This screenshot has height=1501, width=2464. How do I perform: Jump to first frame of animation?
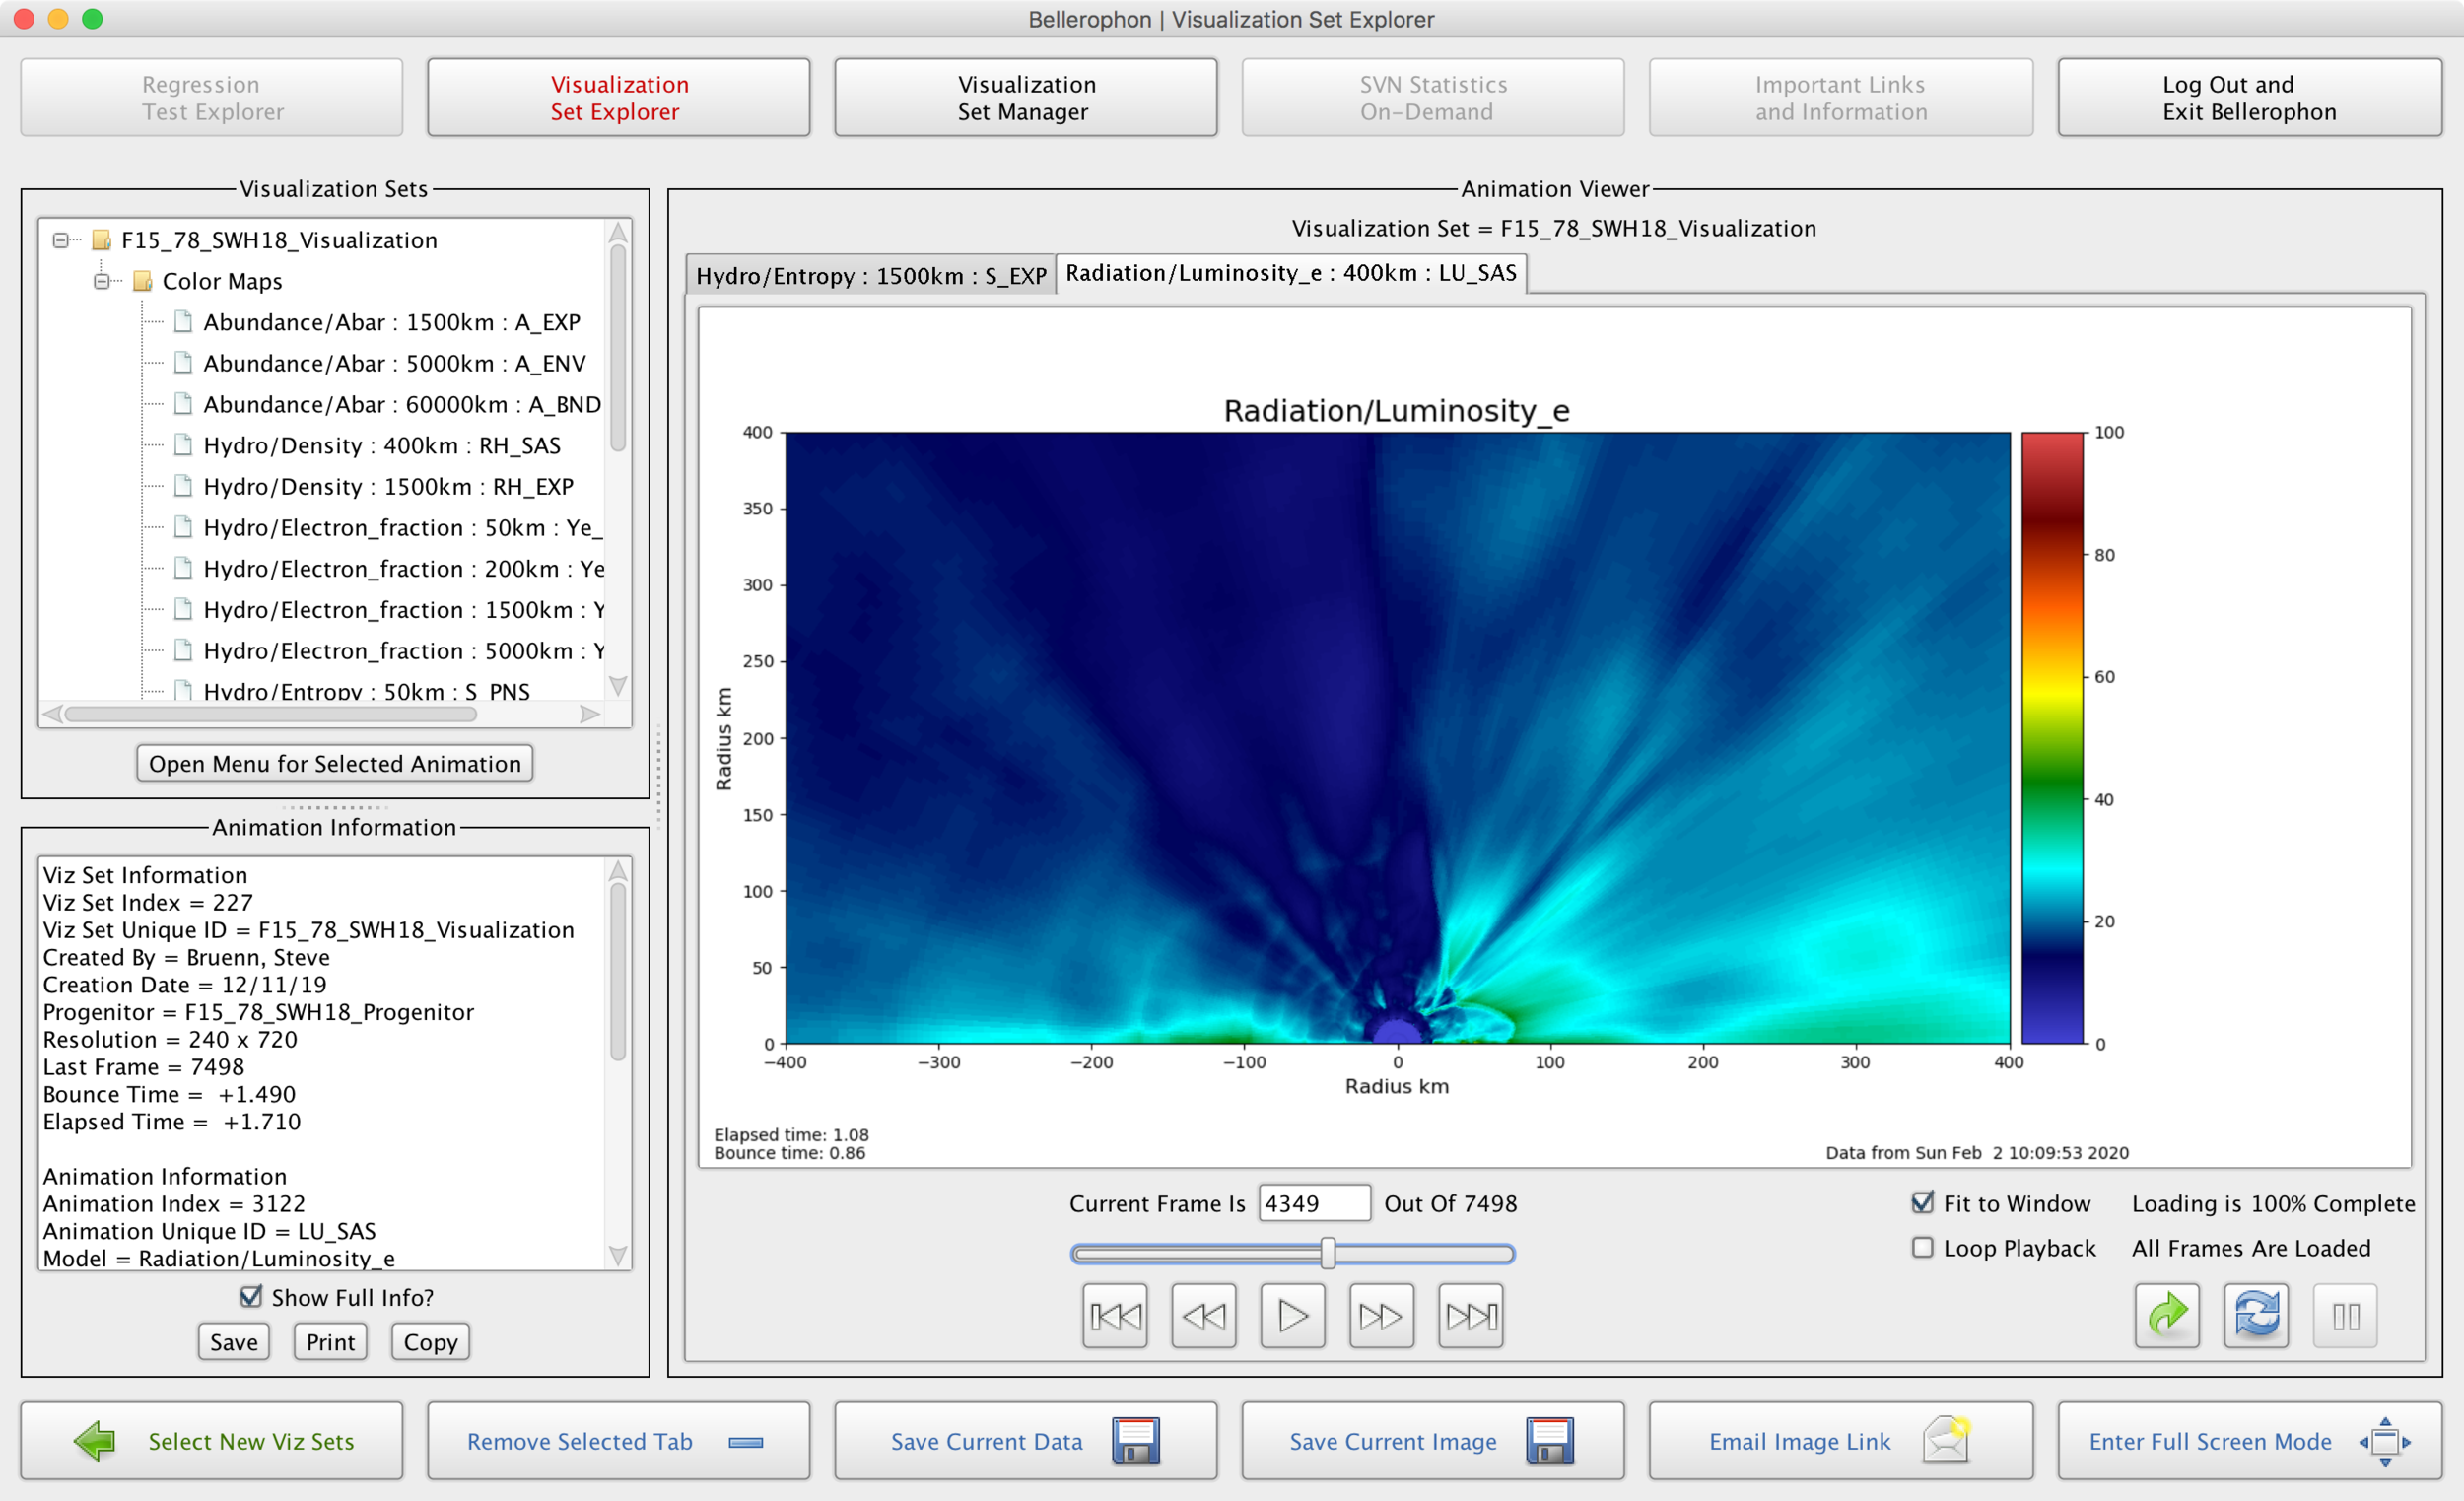click(1114, 1315)
